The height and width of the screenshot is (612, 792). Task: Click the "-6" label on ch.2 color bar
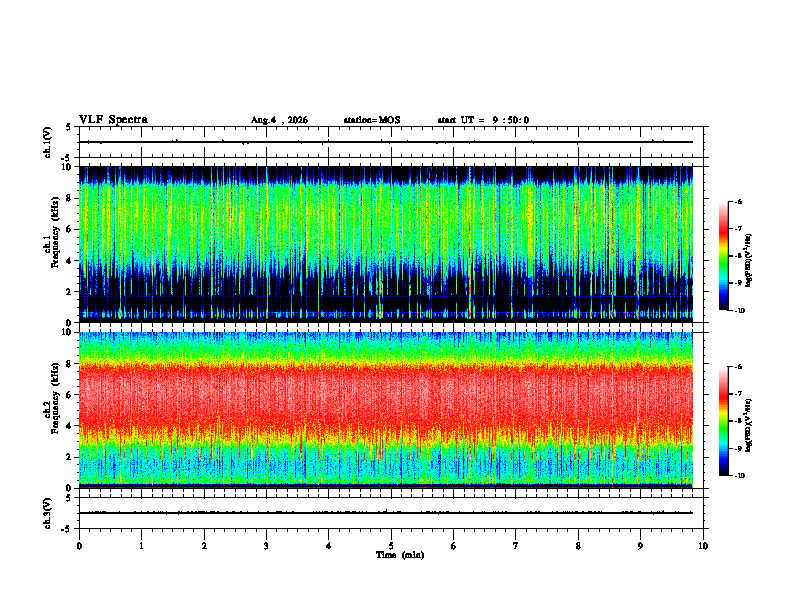pos(738,367)
